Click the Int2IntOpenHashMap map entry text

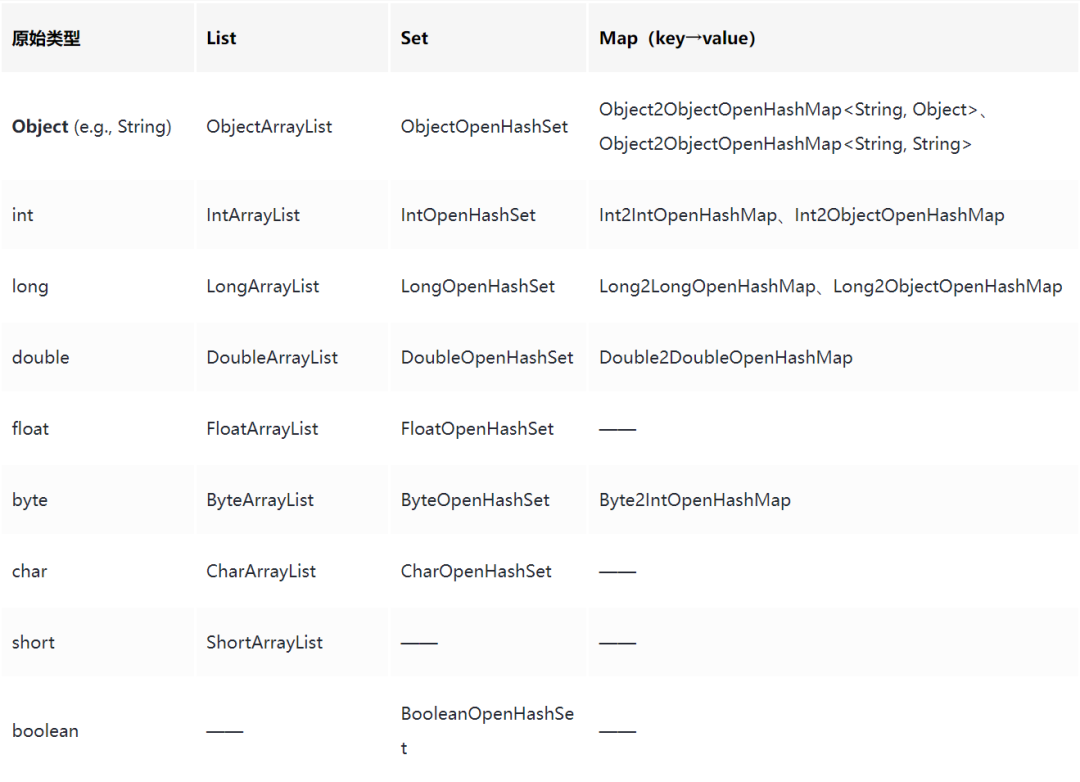688,215
